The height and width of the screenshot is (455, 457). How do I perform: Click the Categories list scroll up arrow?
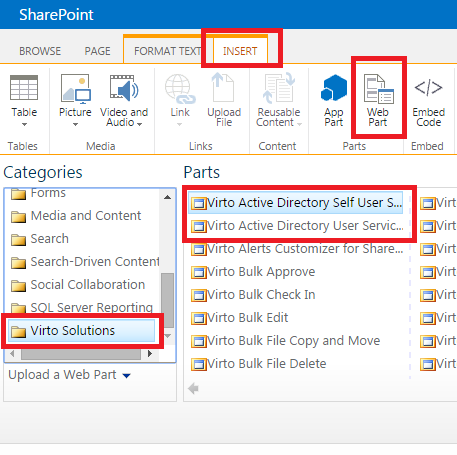168,197
